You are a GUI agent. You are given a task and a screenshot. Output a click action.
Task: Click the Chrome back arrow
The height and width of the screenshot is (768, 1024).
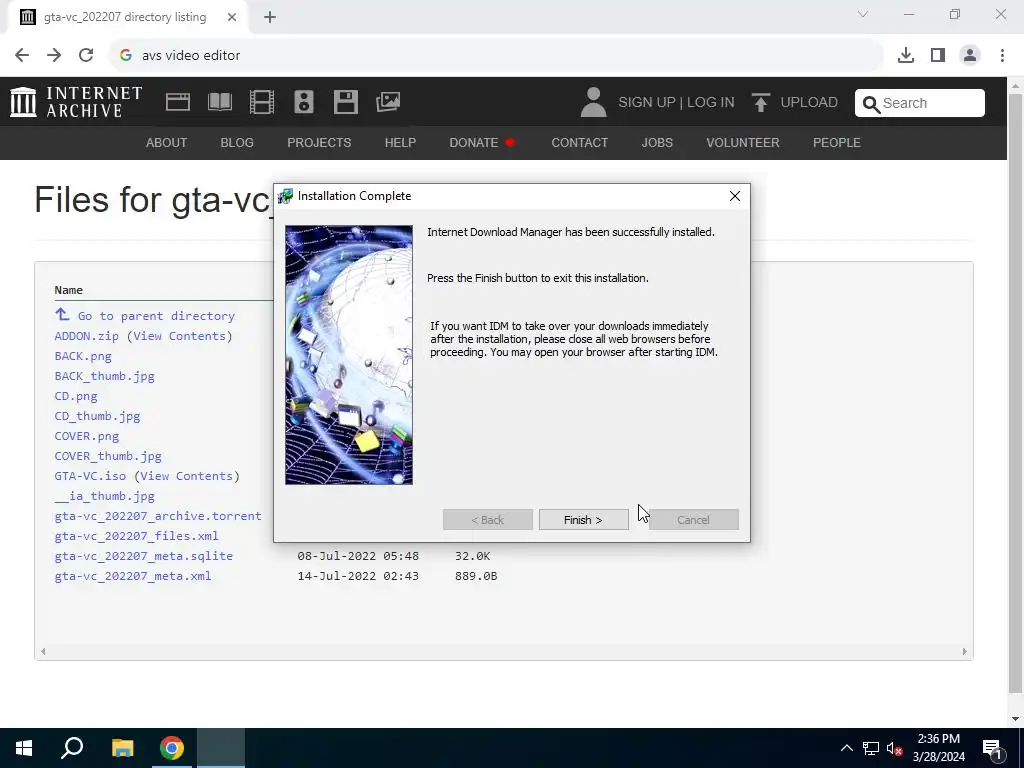(x=22, y=56)
